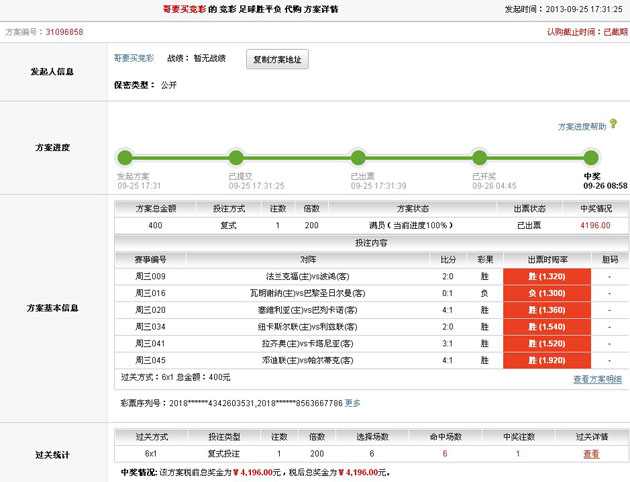The image size is (630, 482).
Task: Click the 已开奖 progress circle
Action: 479,157
